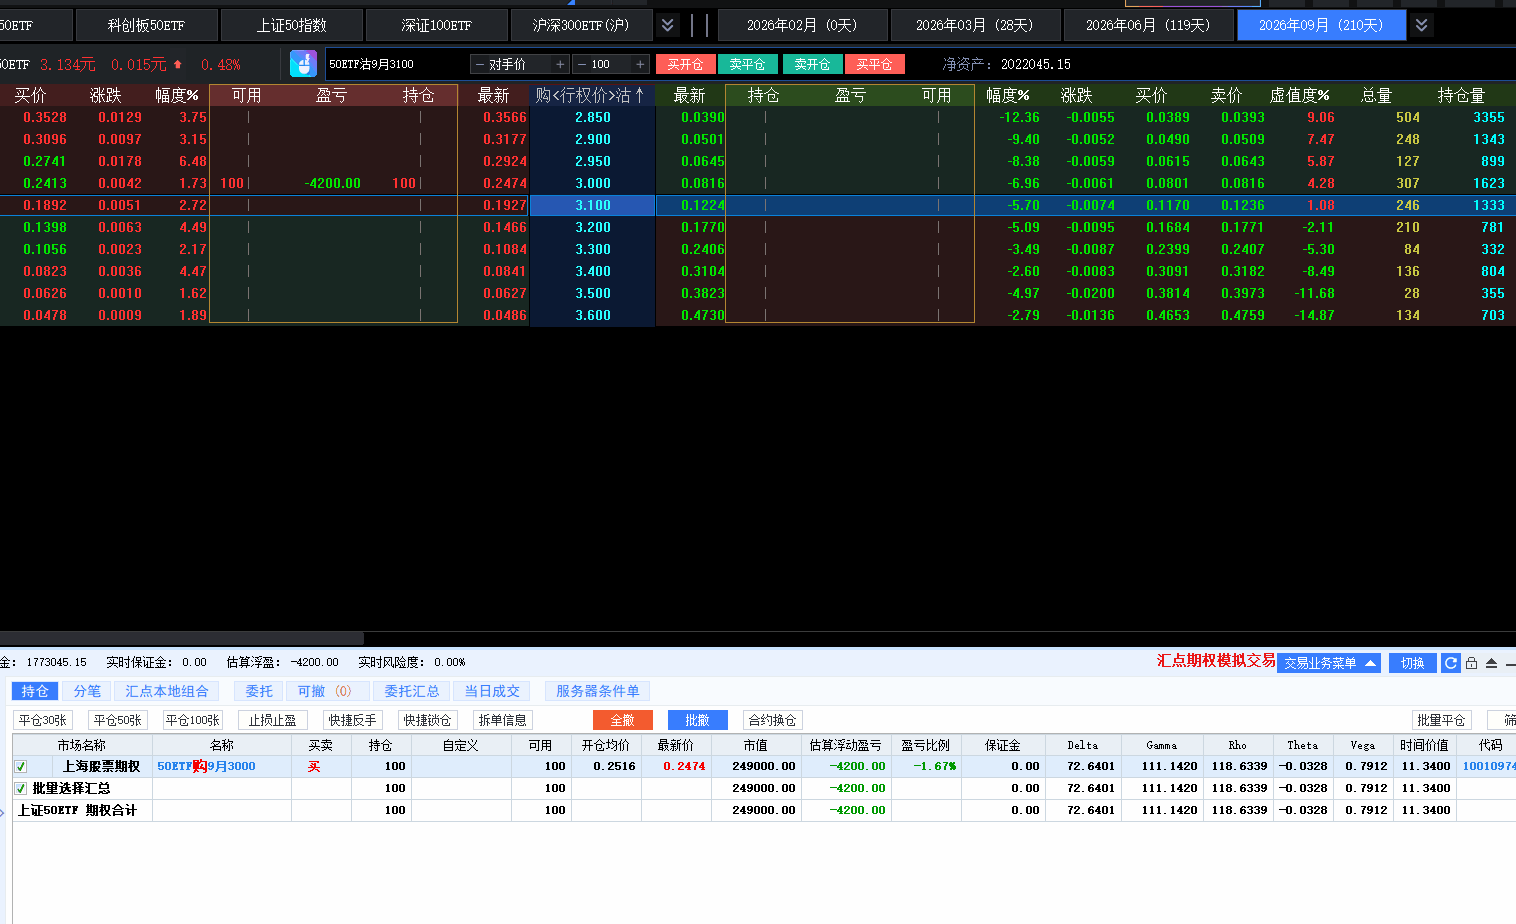Viewport: 1516px width, 924px height.
Task: Expand more expiry months after 2026年09月
Action: 1421,25
